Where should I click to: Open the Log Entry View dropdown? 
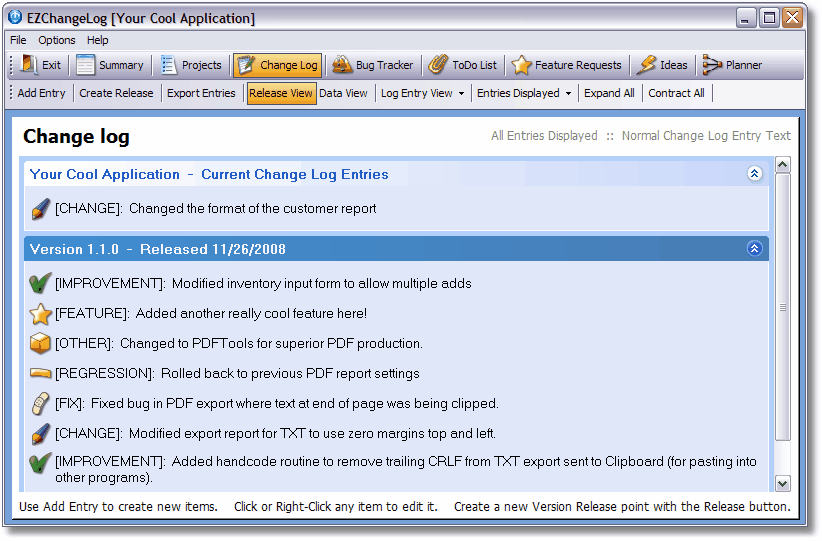pos(422,93)
